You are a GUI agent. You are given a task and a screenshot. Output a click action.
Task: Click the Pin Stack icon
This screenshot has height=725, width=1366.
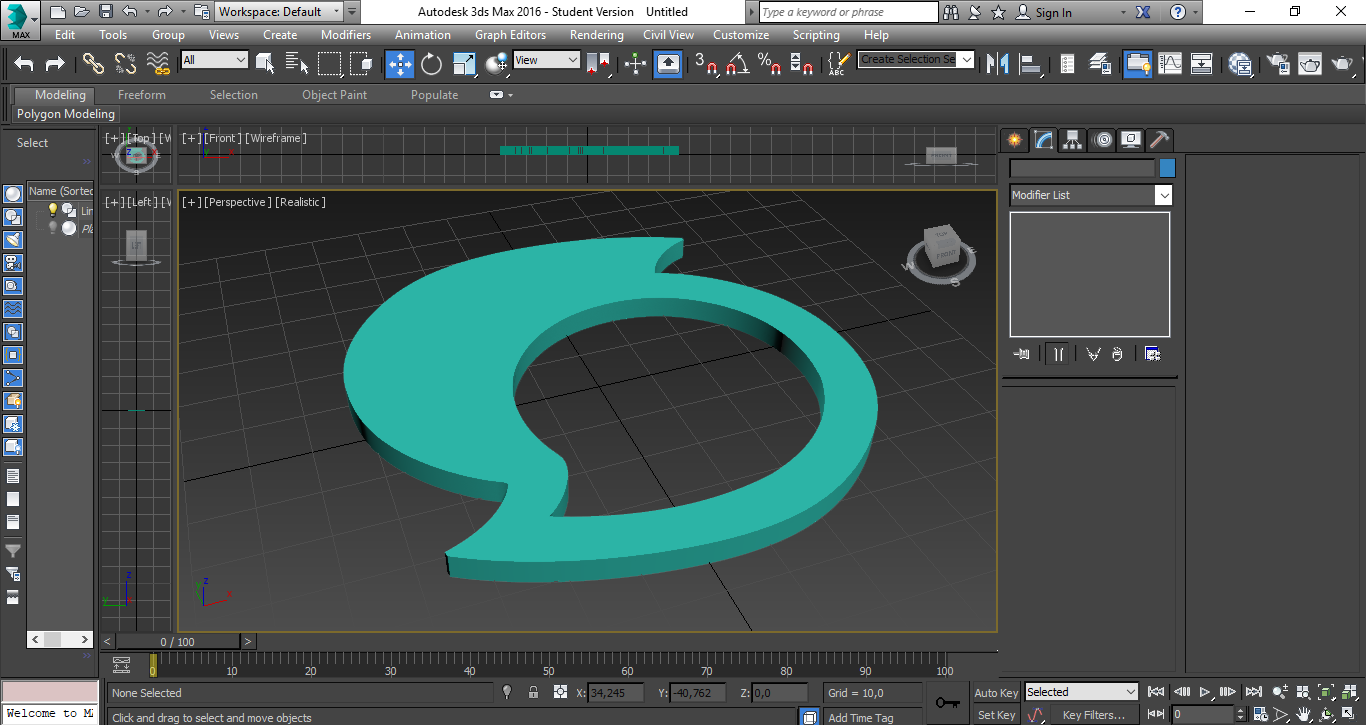1021,354
